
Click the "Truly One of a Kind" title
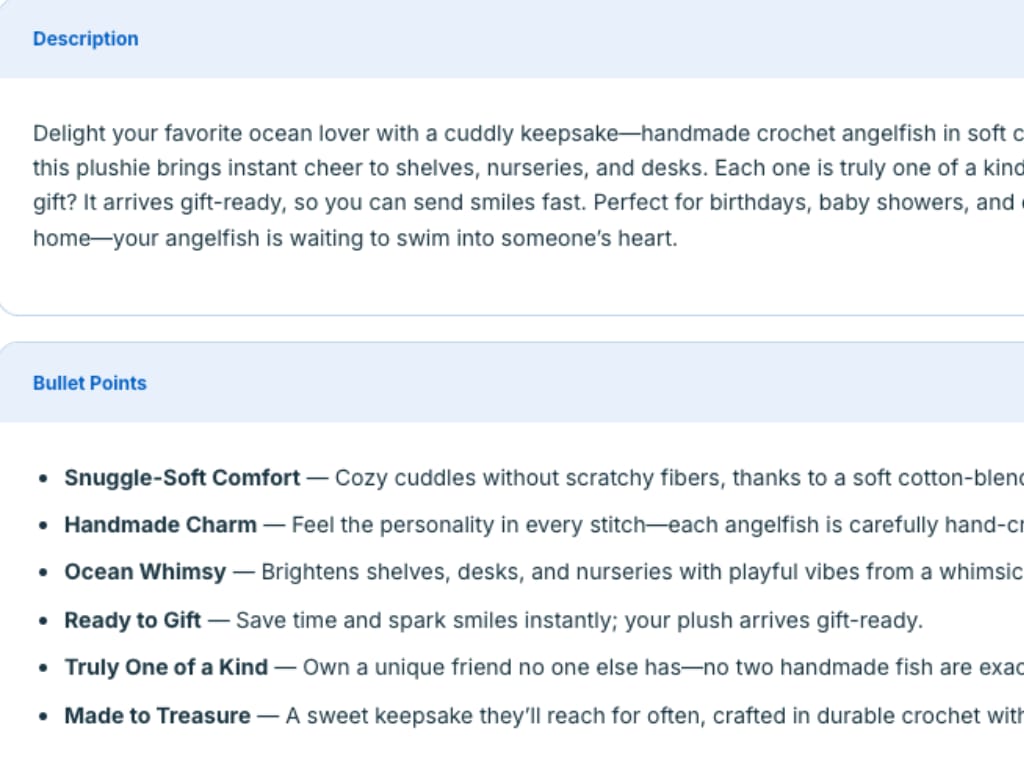(166, 667)
